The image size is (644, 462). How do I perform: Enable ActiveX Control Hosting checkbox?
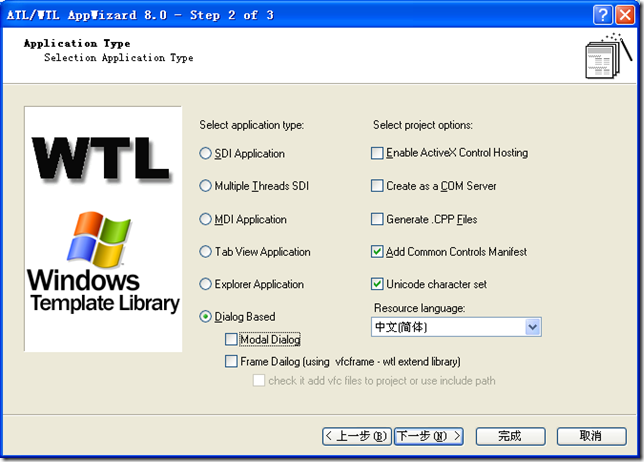click(377, 153)
